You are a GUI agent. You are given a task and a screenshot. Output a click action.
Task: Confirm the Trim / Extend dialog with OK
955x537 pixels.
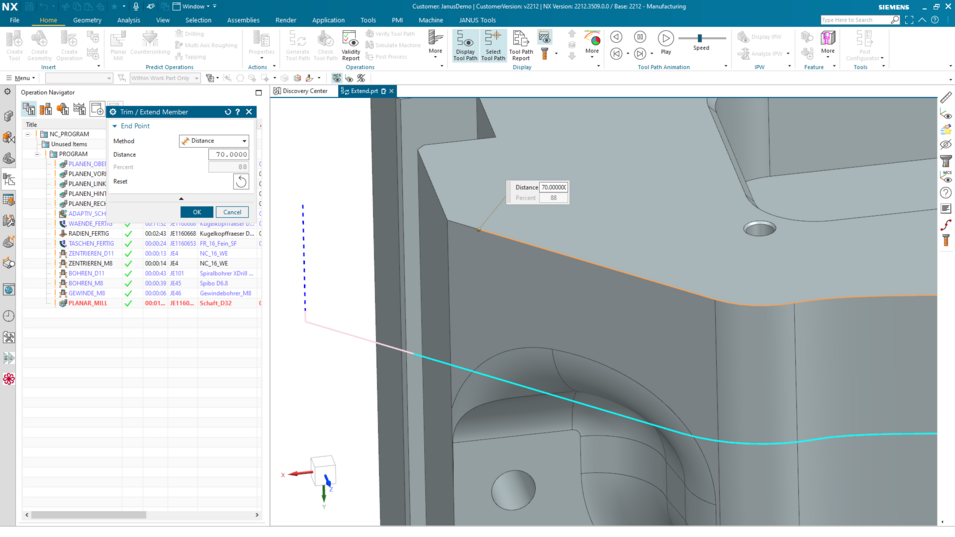pyautogui.click(x=197, y=212)
